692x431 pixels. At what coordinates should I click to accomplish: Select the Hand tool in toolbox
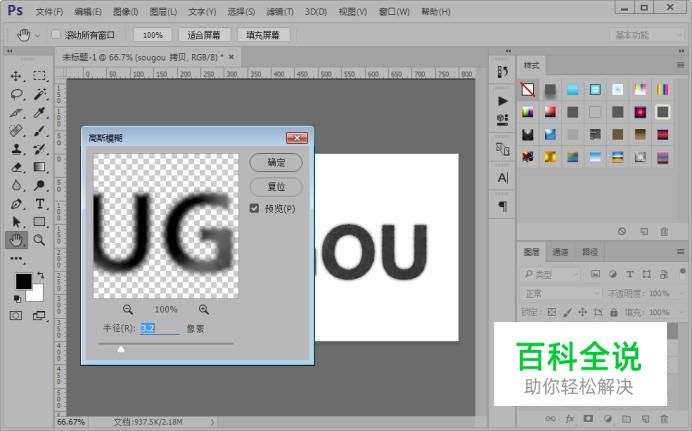click(16, 240)
